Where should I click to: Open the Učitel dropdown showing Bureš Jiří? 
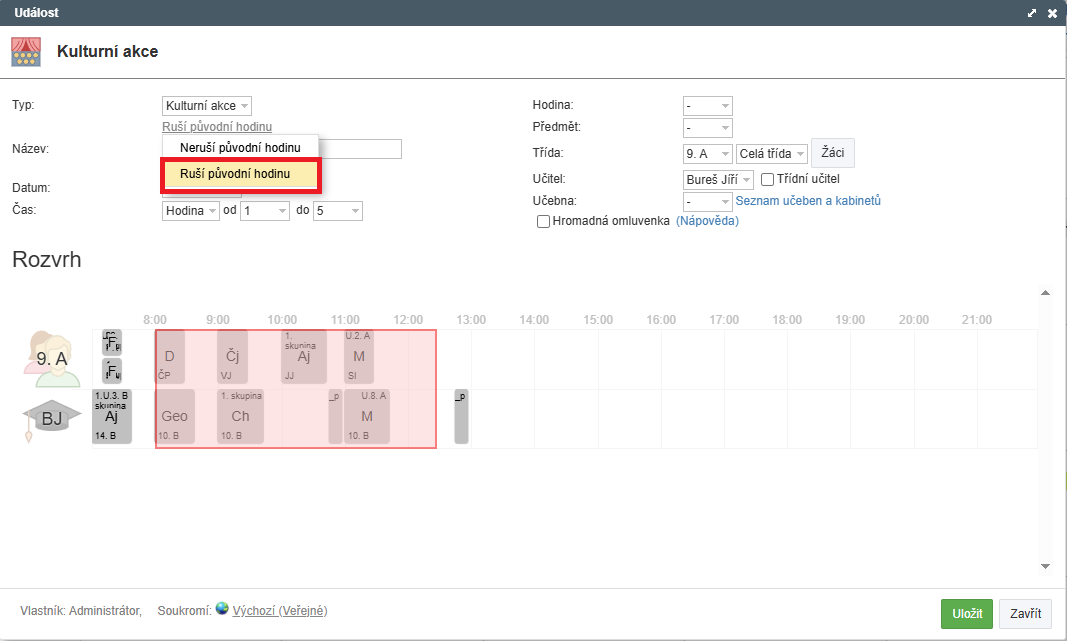click(x=718, y=180)
